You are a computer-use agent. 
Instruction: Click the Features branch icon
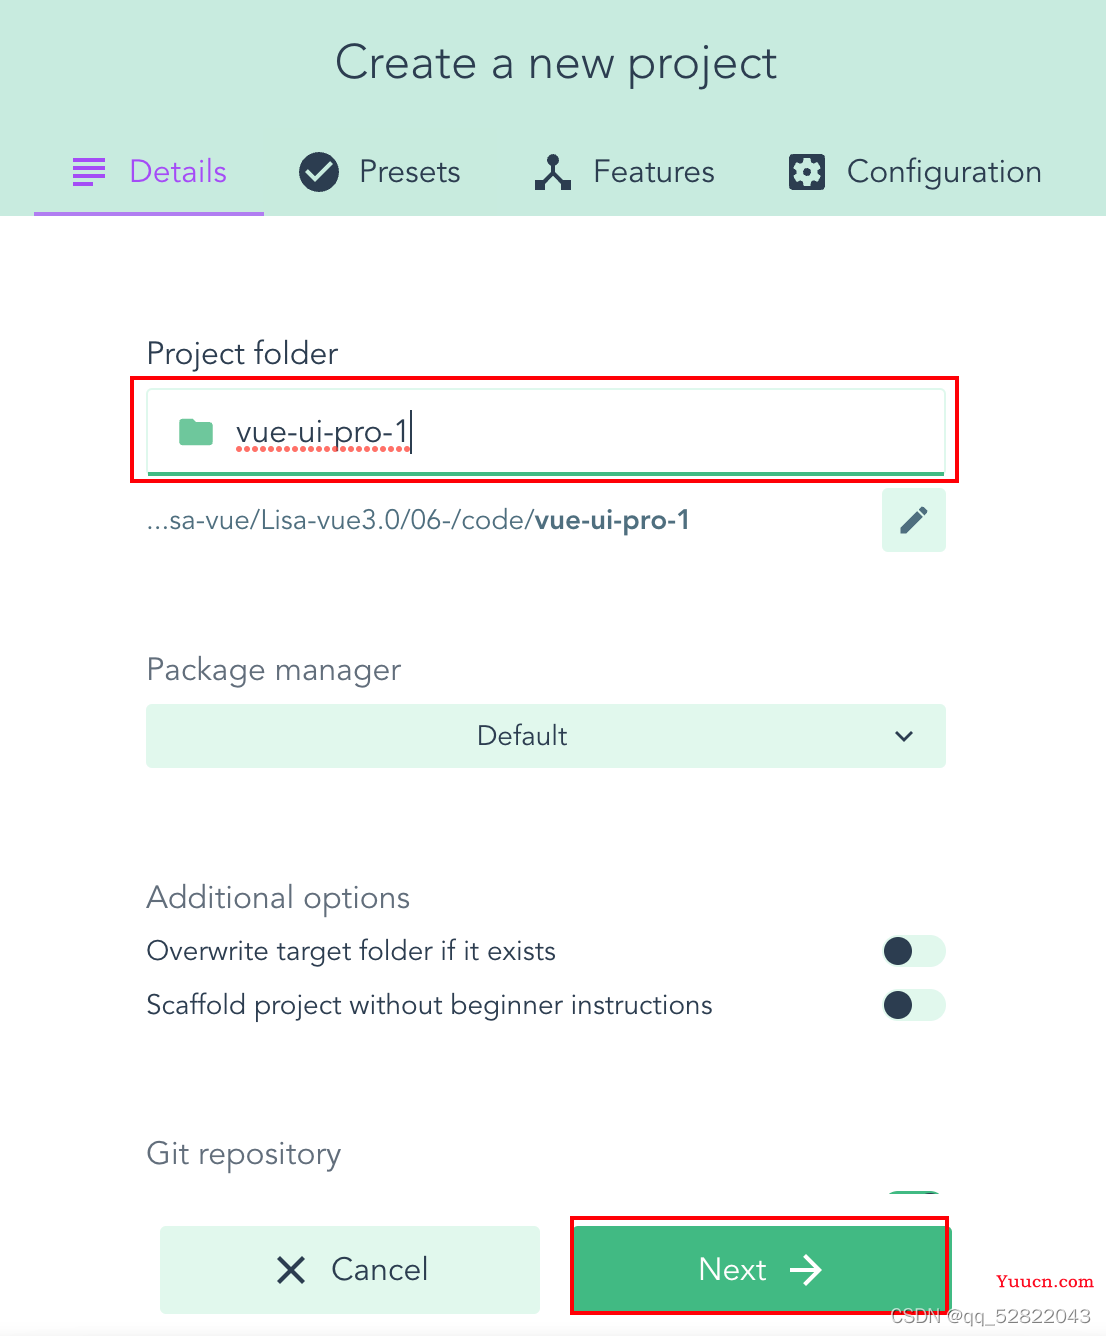(x=553, y=172)
